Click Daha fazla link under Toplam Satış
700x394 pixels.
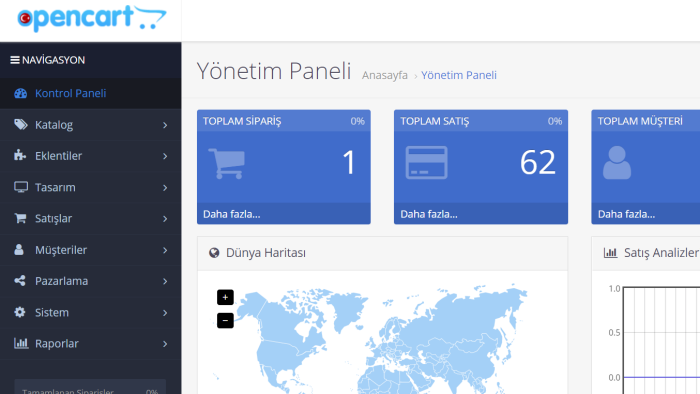pyautogui.click(x=429, y=214)
